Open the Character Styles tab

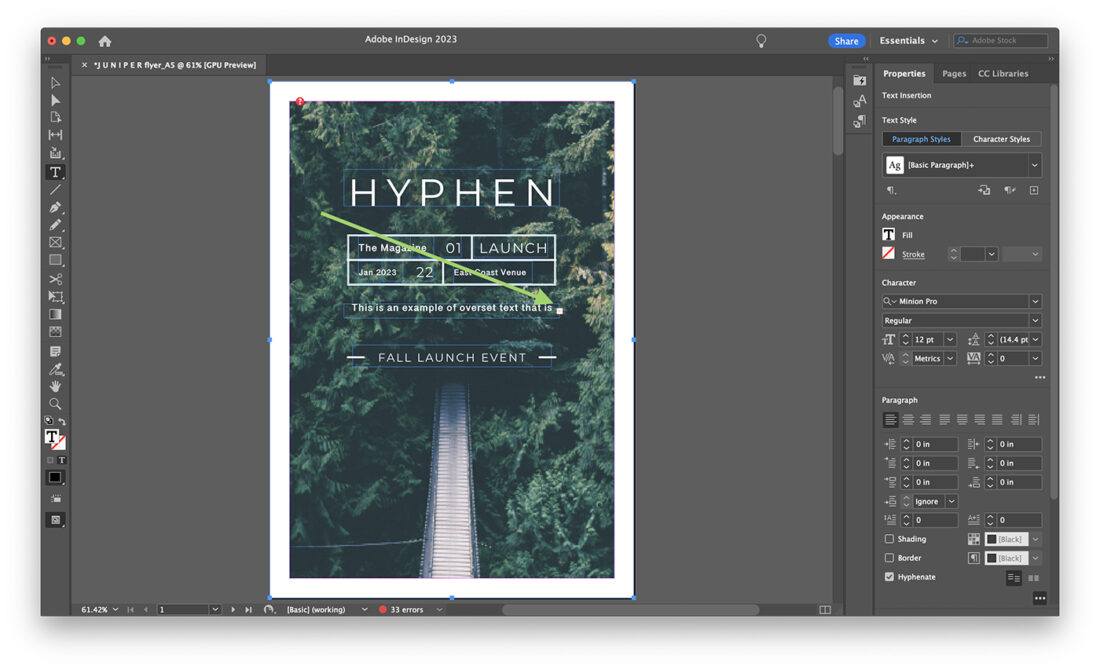point(1002,138)
